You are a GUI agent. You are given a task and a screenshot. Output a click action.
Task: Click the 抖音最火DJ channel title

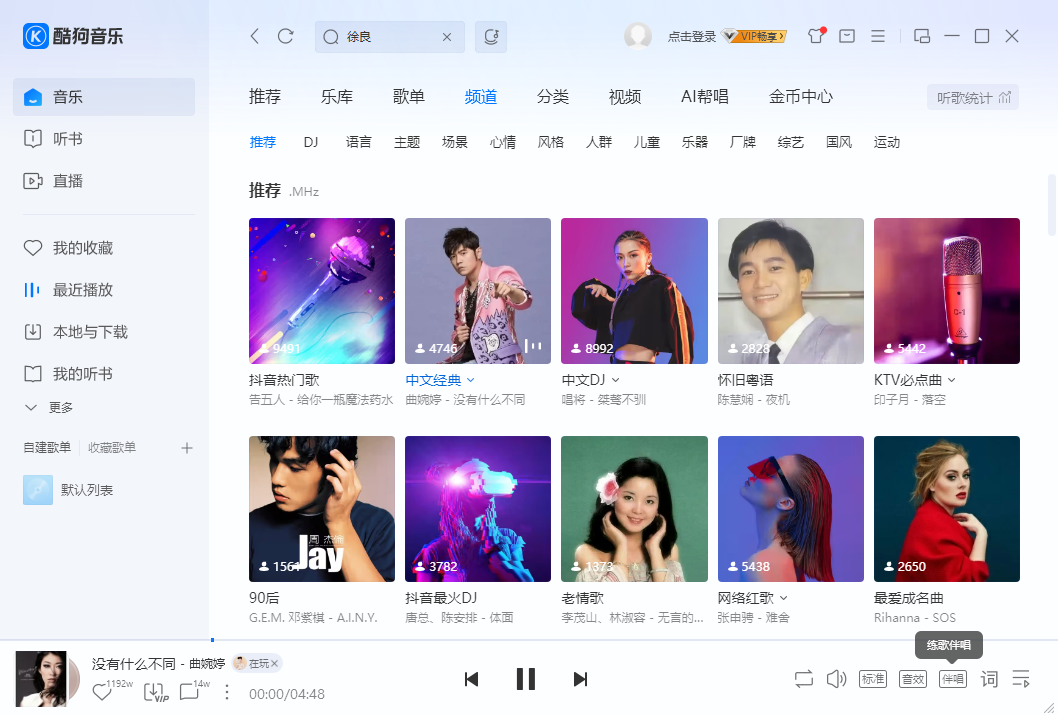[441, 598]
